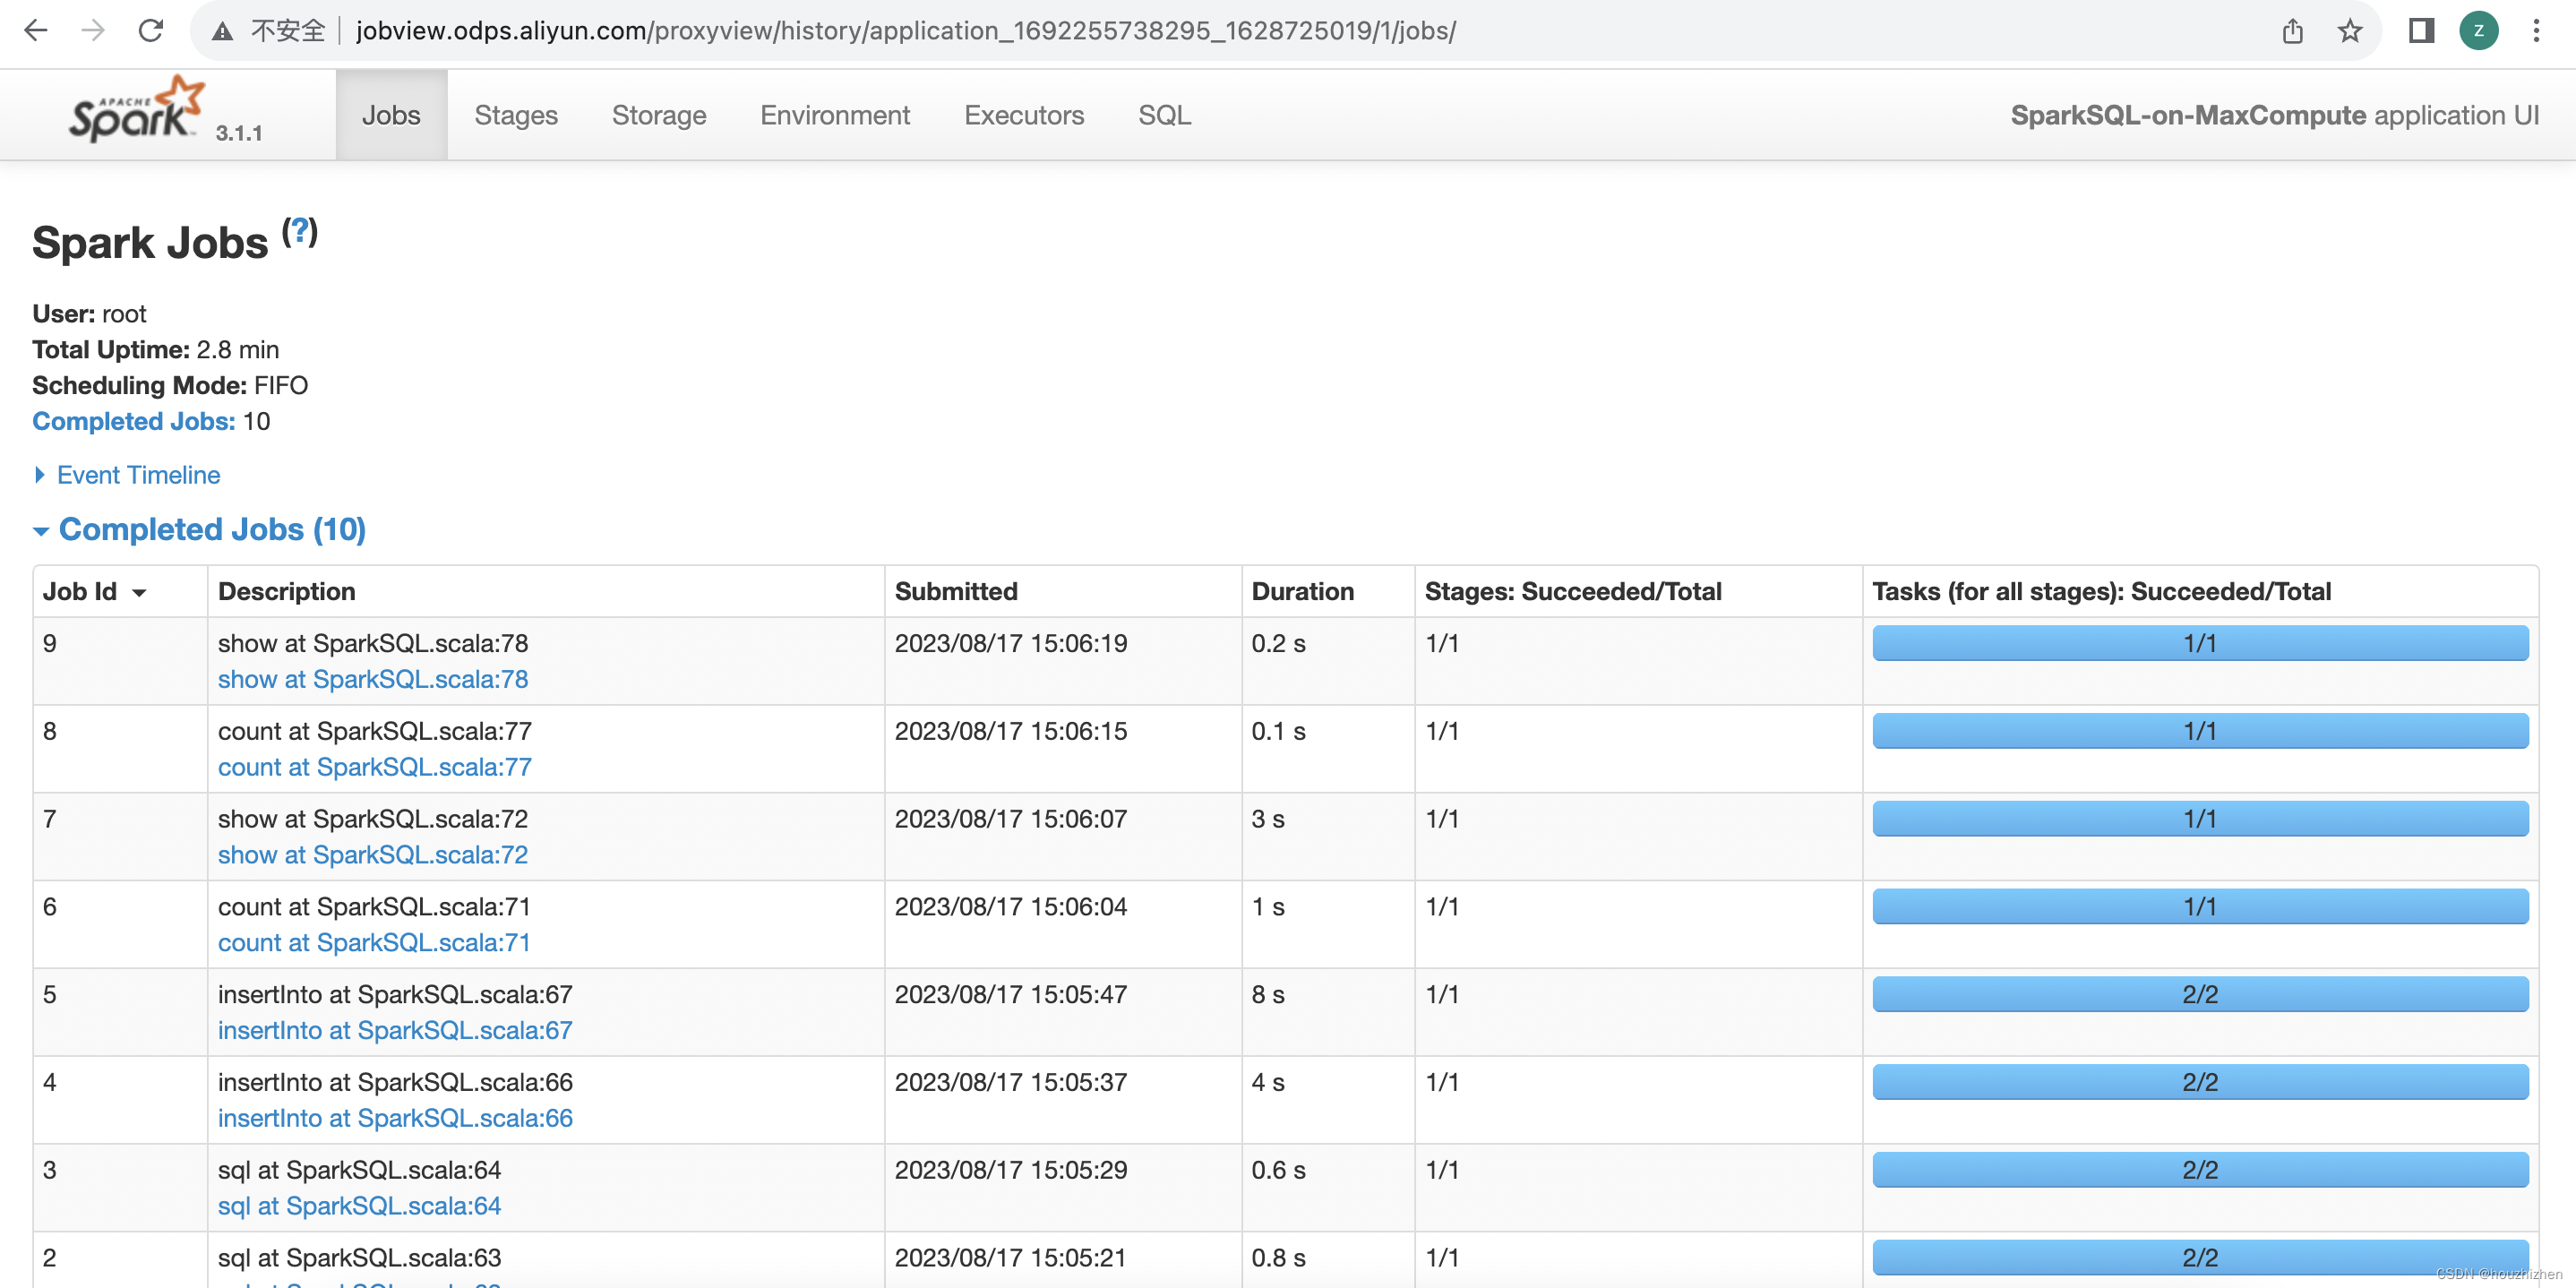The width and height of the screenshot is (2576, 1288).
Task: Click the plain text sql at SparkSQL.scala:63
Action: click(359, 1258)
